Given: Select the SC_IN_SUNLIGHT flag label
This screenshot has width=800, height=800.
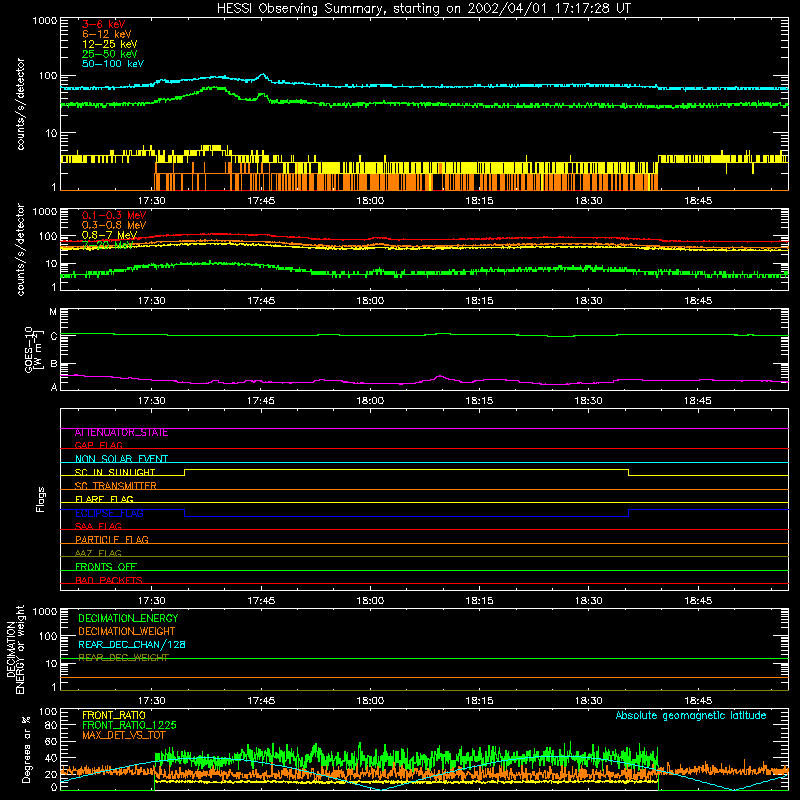Looking at the screenshot, I should pos(115,472).
